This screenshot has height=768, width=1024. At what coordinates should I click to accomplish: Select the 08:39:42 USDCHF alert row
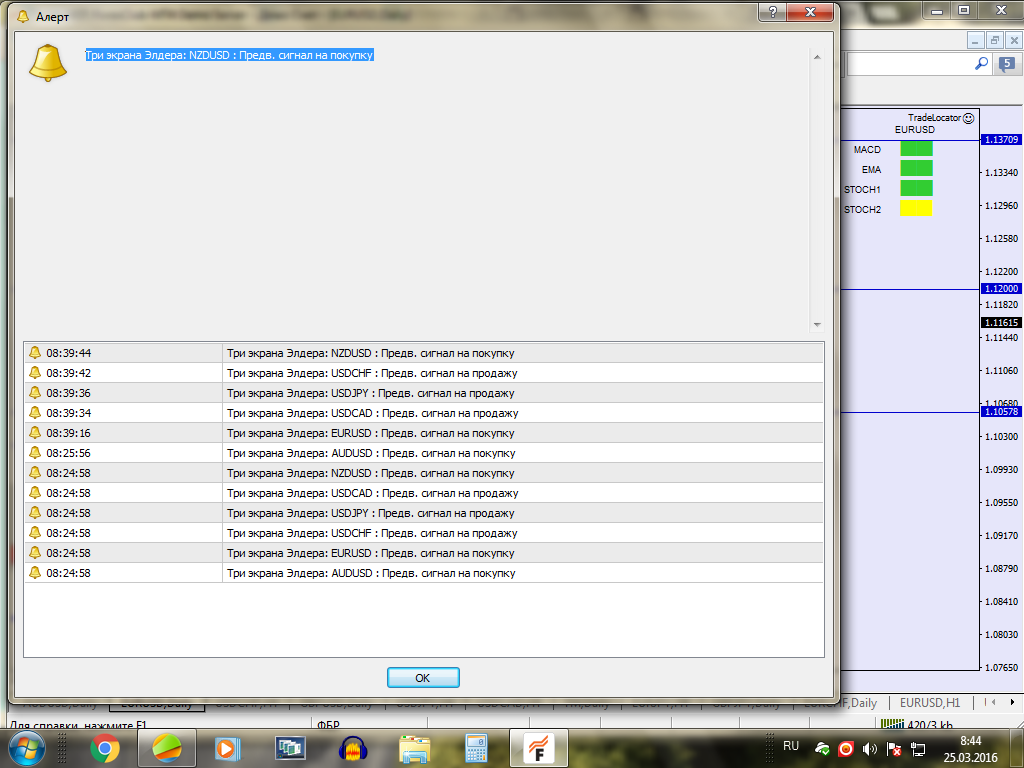point(424,373)
